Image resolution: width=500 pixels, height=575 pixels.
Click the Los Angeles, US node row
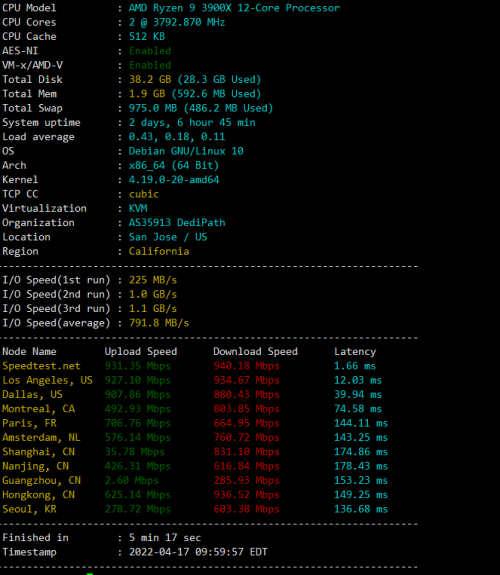195,380
